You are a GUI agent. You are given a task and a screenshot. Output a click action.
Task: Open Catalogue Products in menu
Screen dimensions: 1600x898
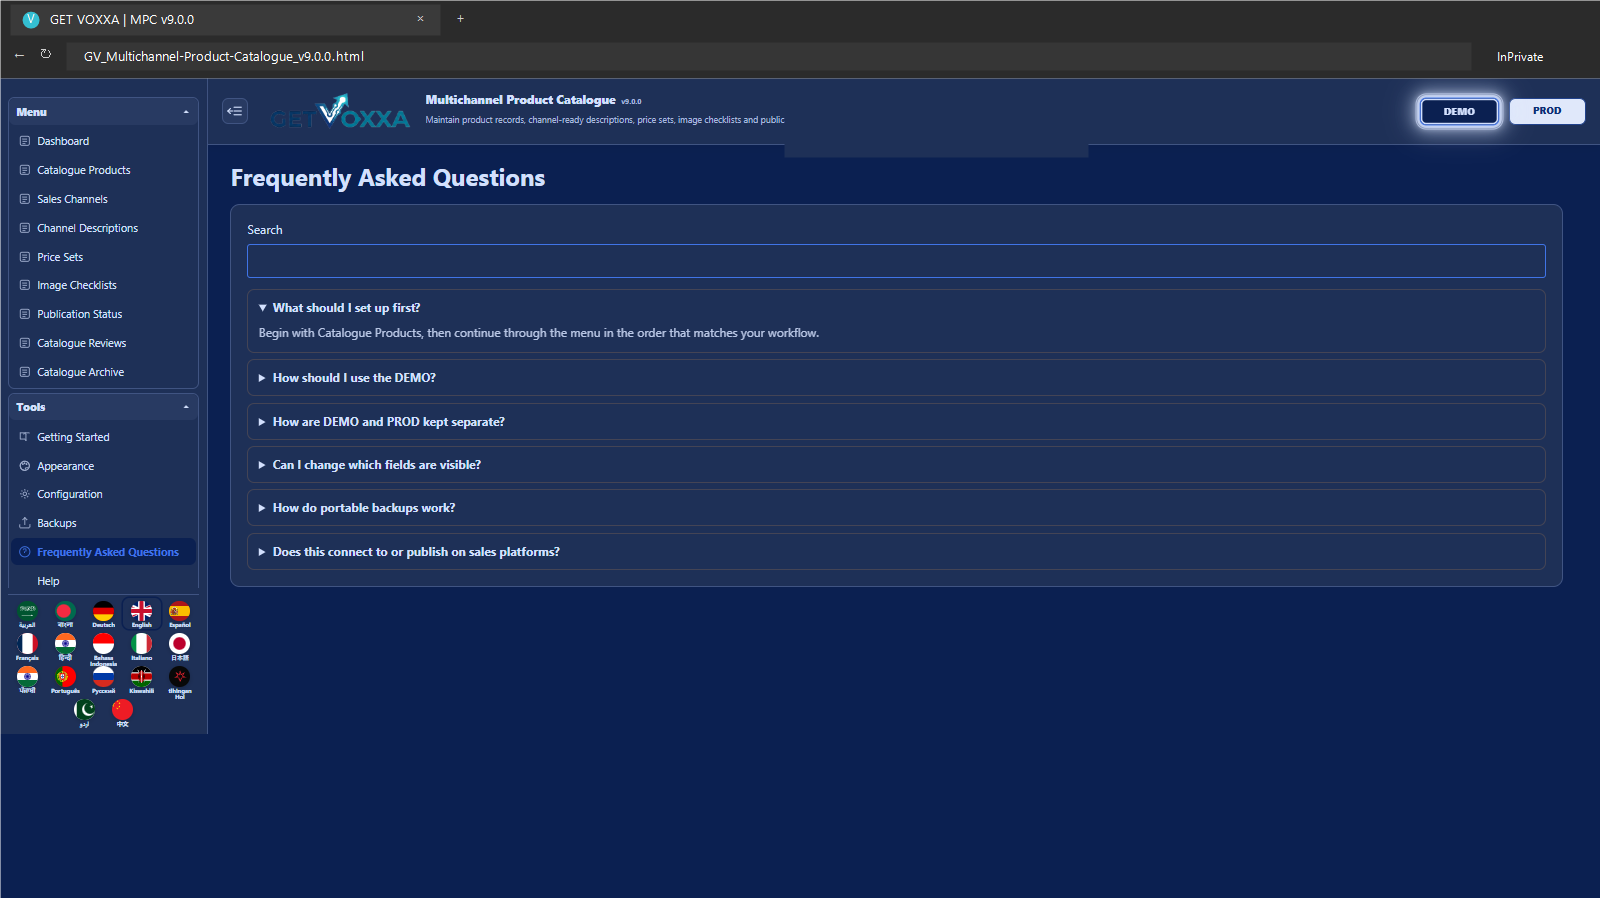(103, 170)
